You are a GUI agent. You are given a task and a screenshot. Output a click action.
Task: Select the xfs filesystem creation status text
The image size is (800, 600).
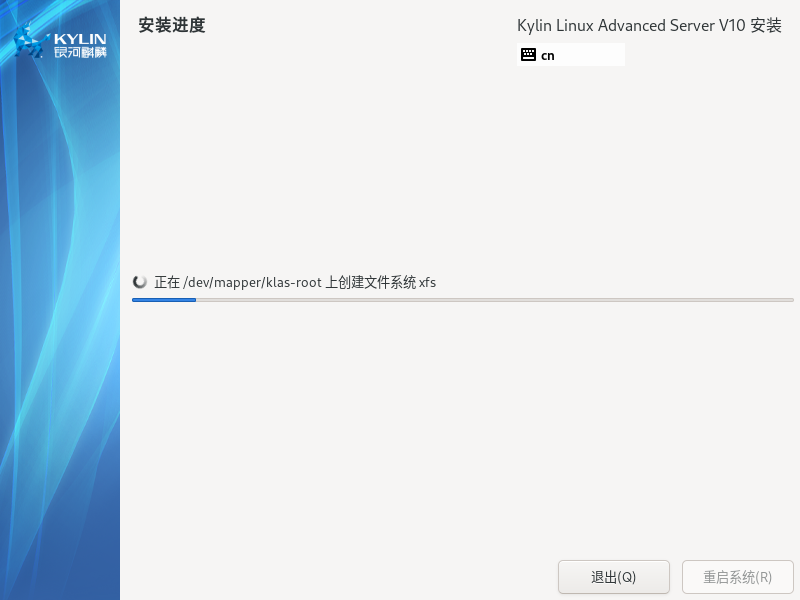coord(295,282)
